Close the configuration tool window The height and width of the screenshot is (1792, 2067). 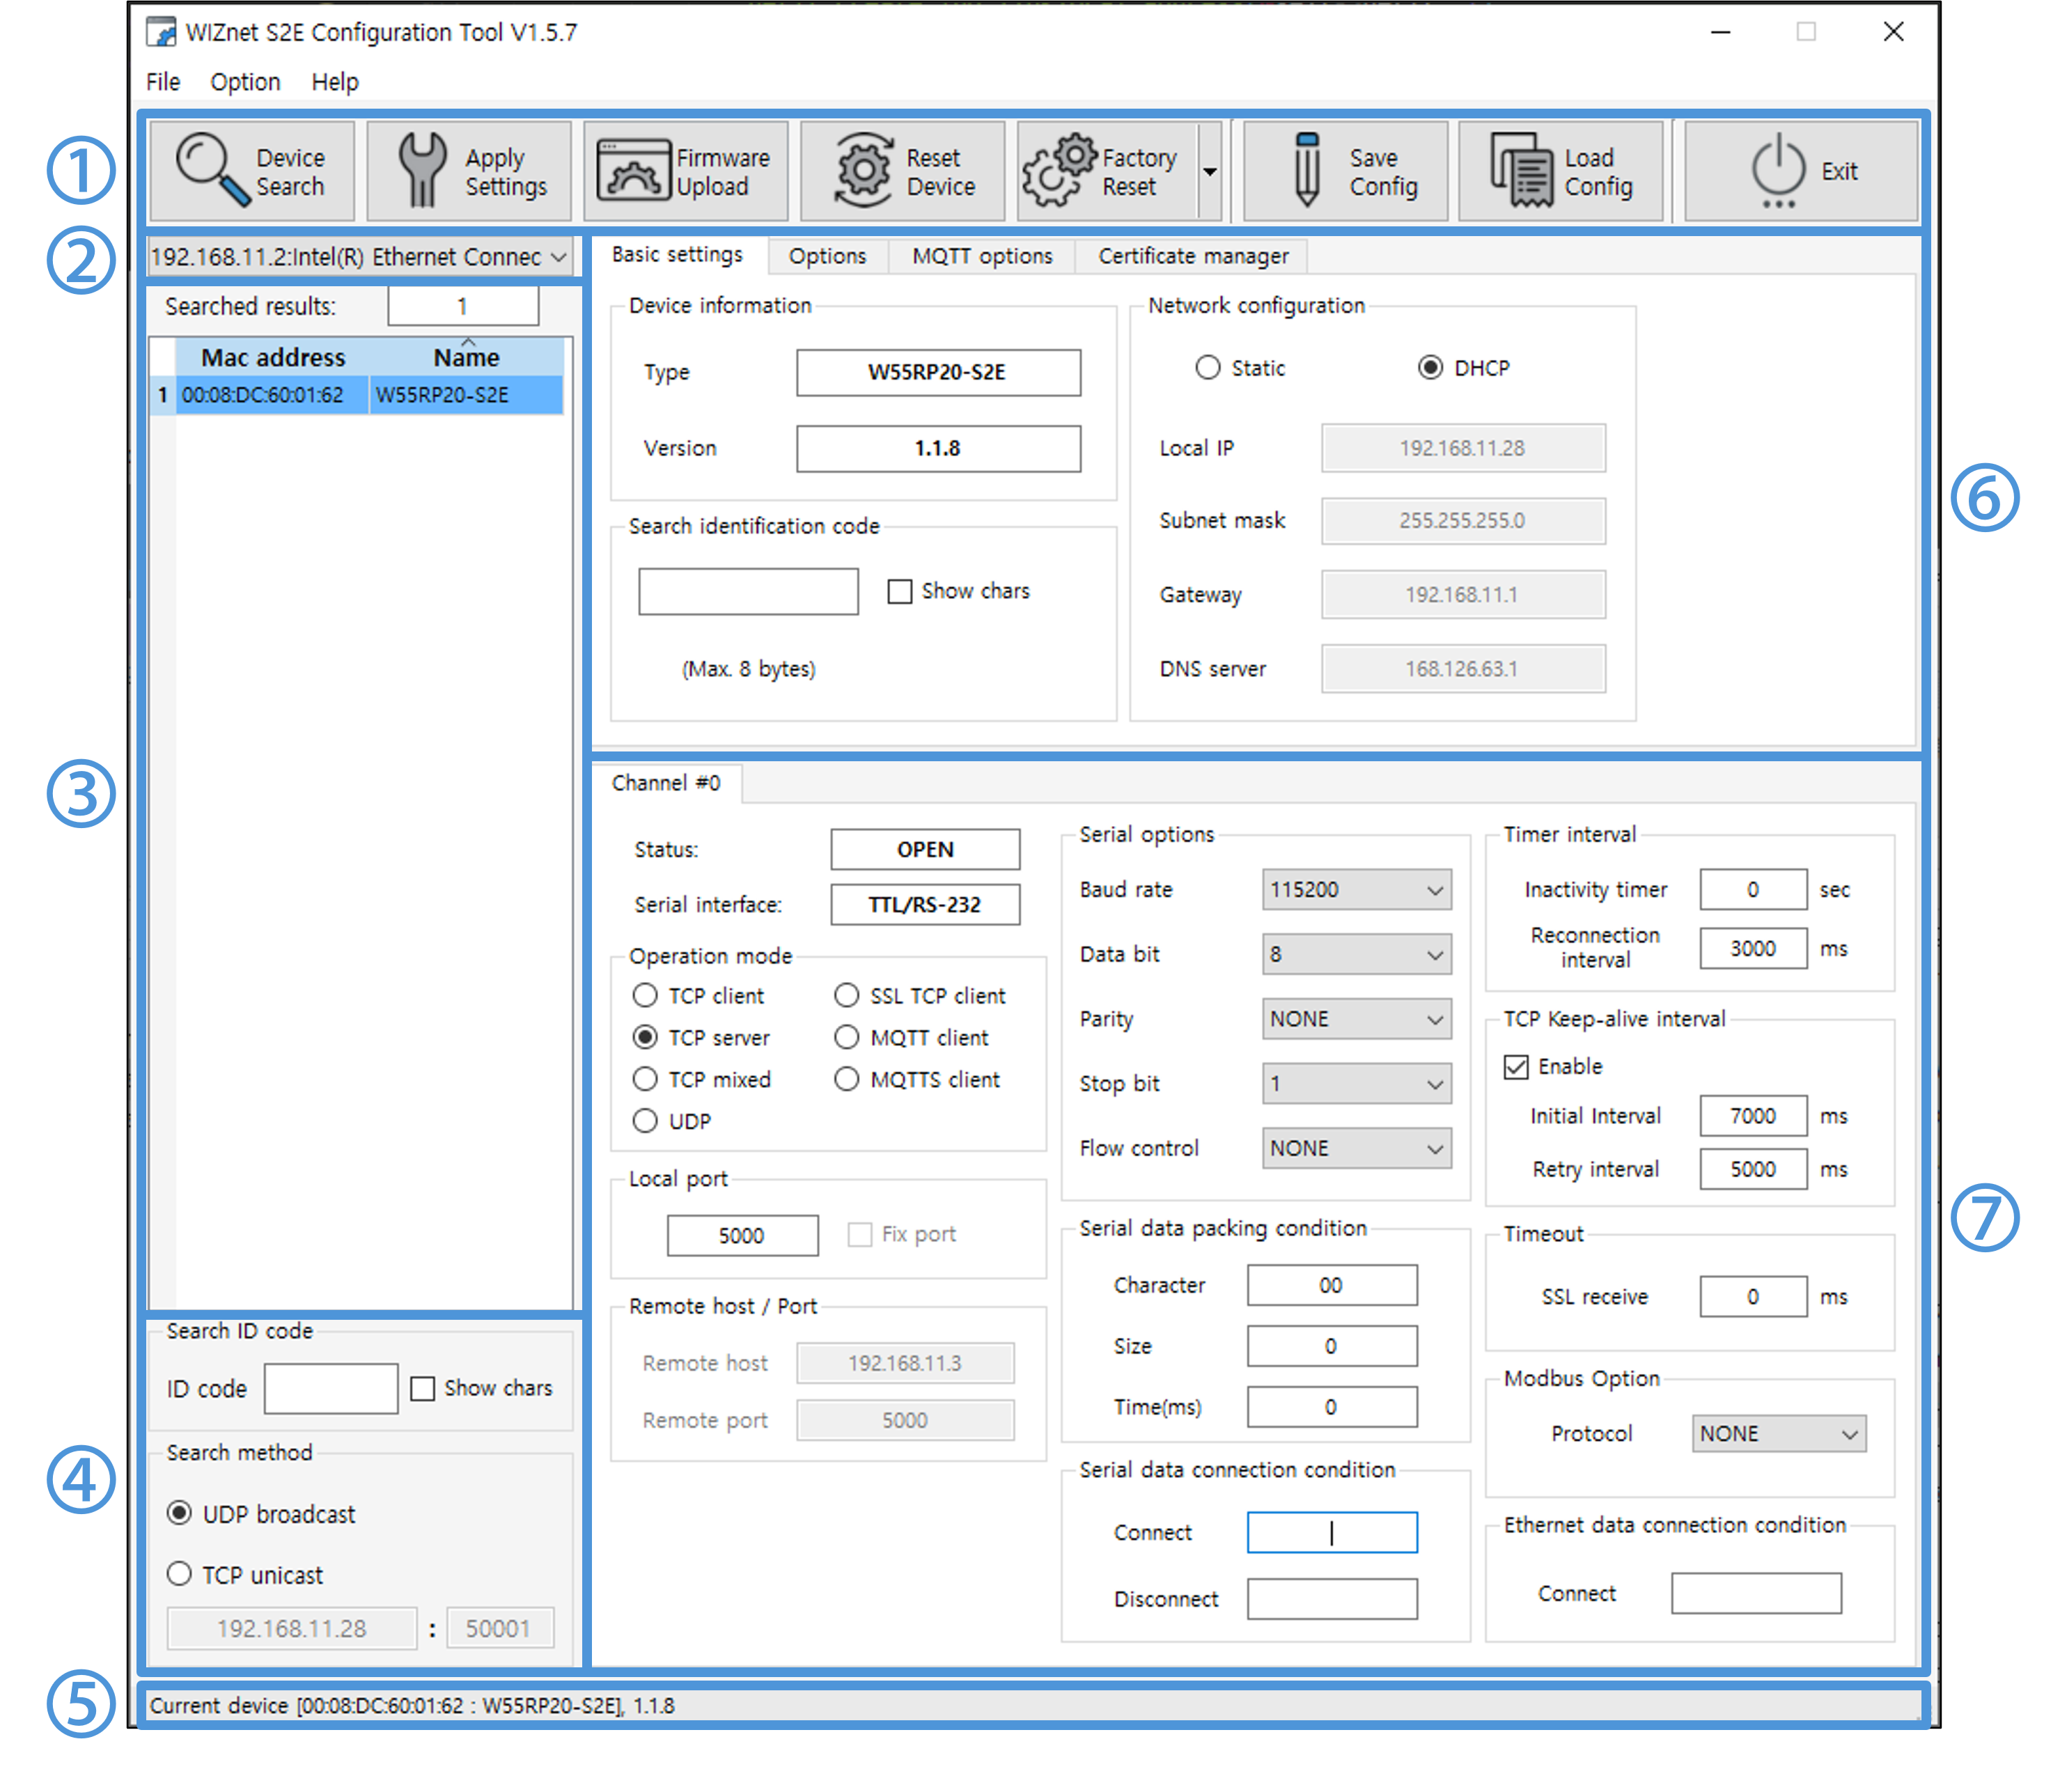click(x=1893, y=32)
